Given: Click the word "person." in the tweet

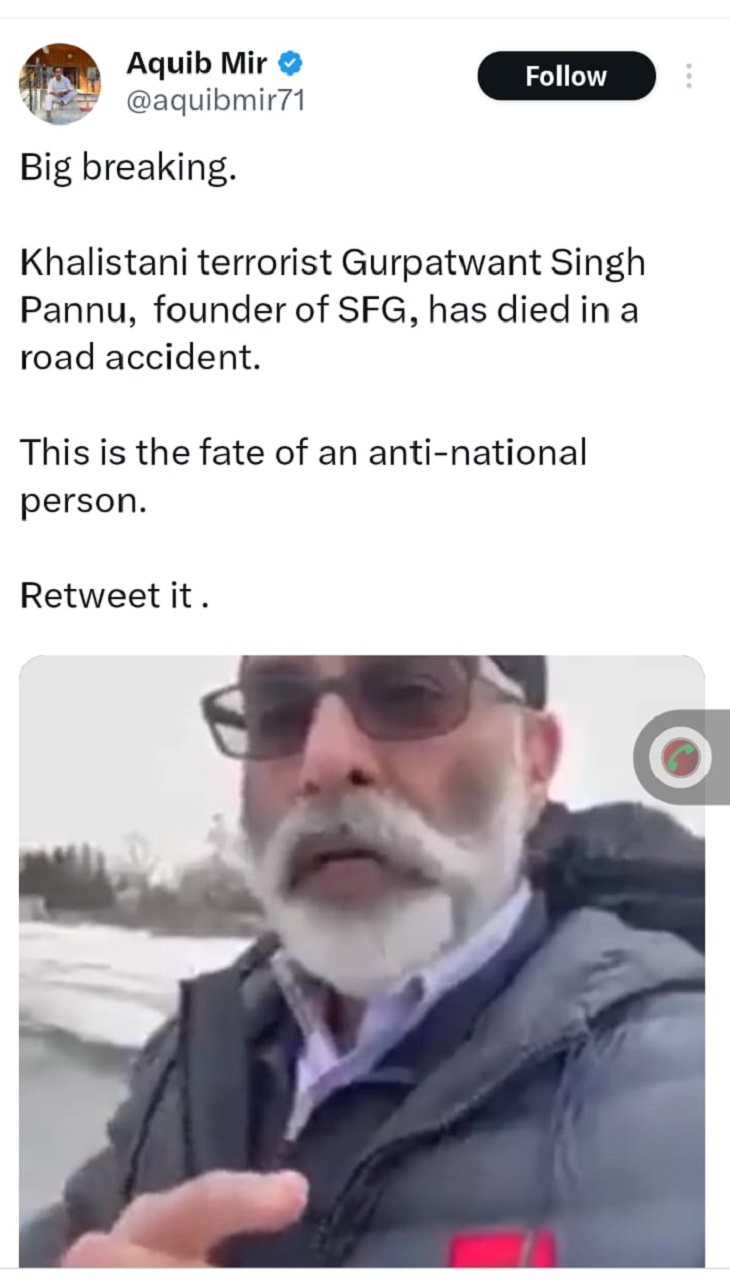Looking at the screenshot, I should coord(83,500).
